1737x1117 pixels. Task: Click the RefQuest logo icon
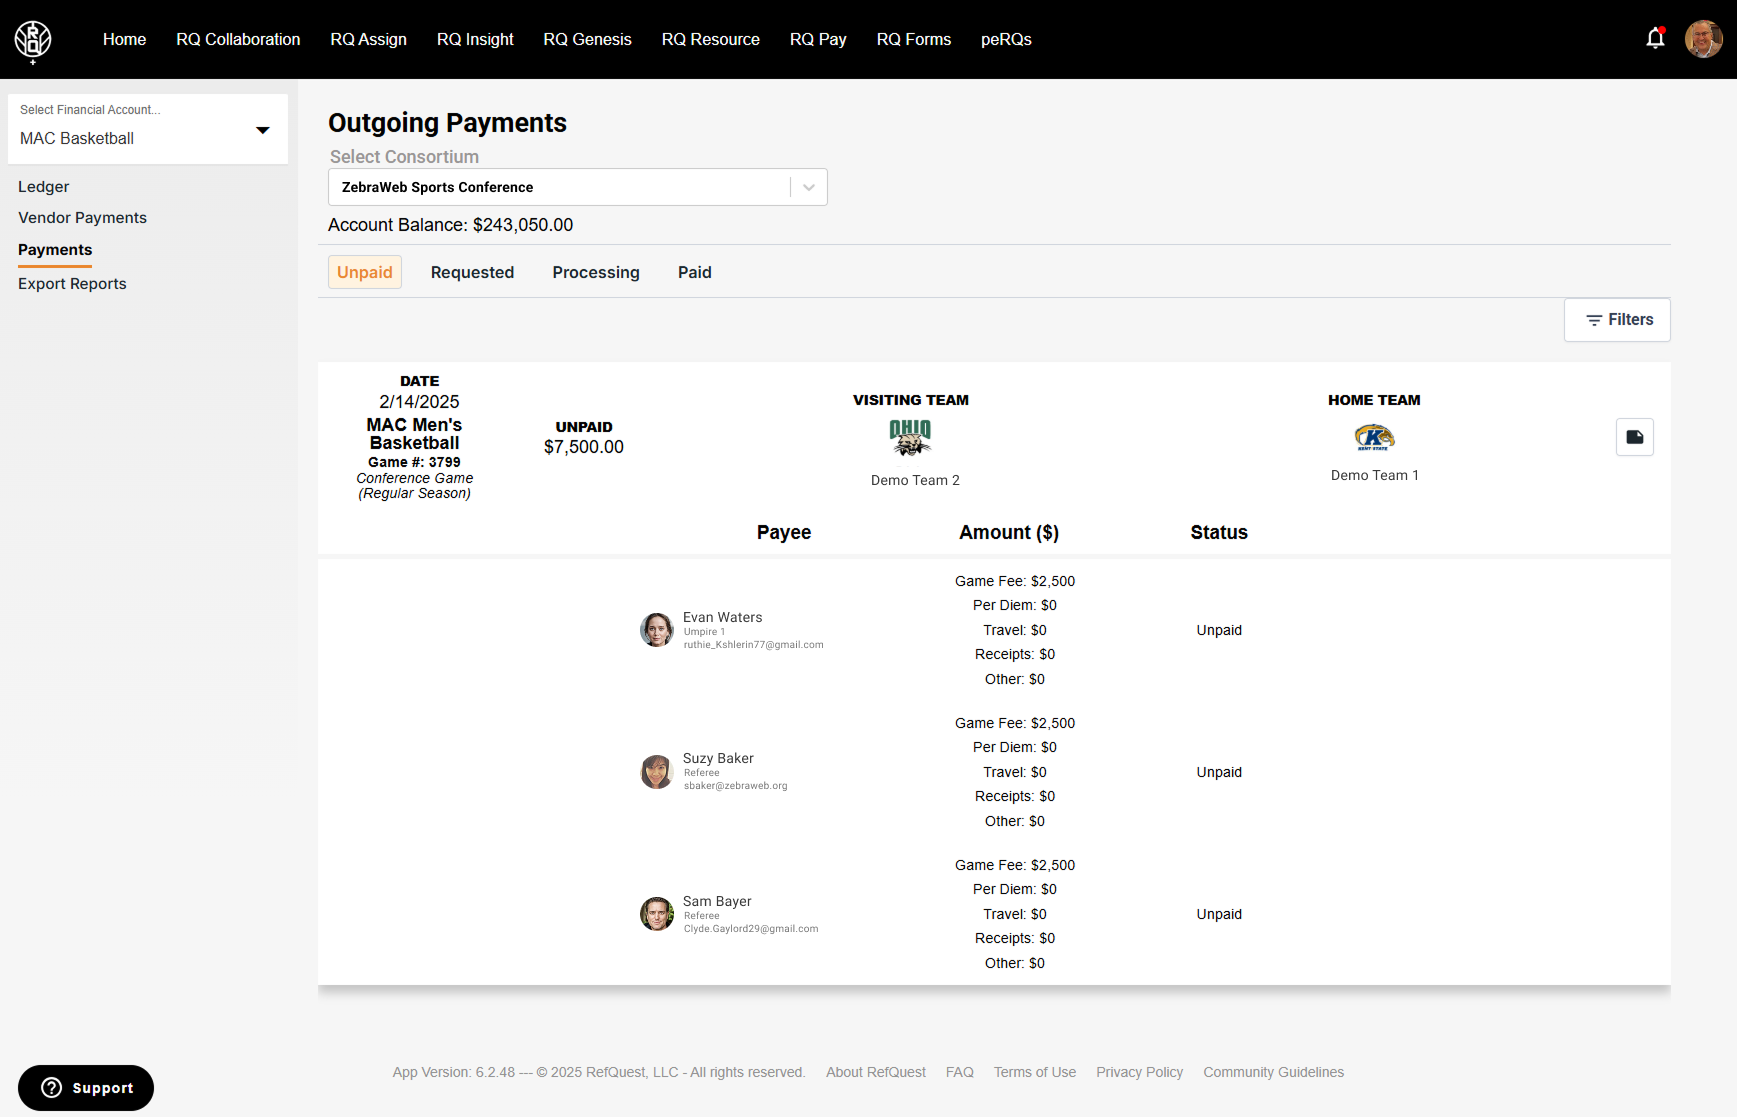[x=33, y=40]
